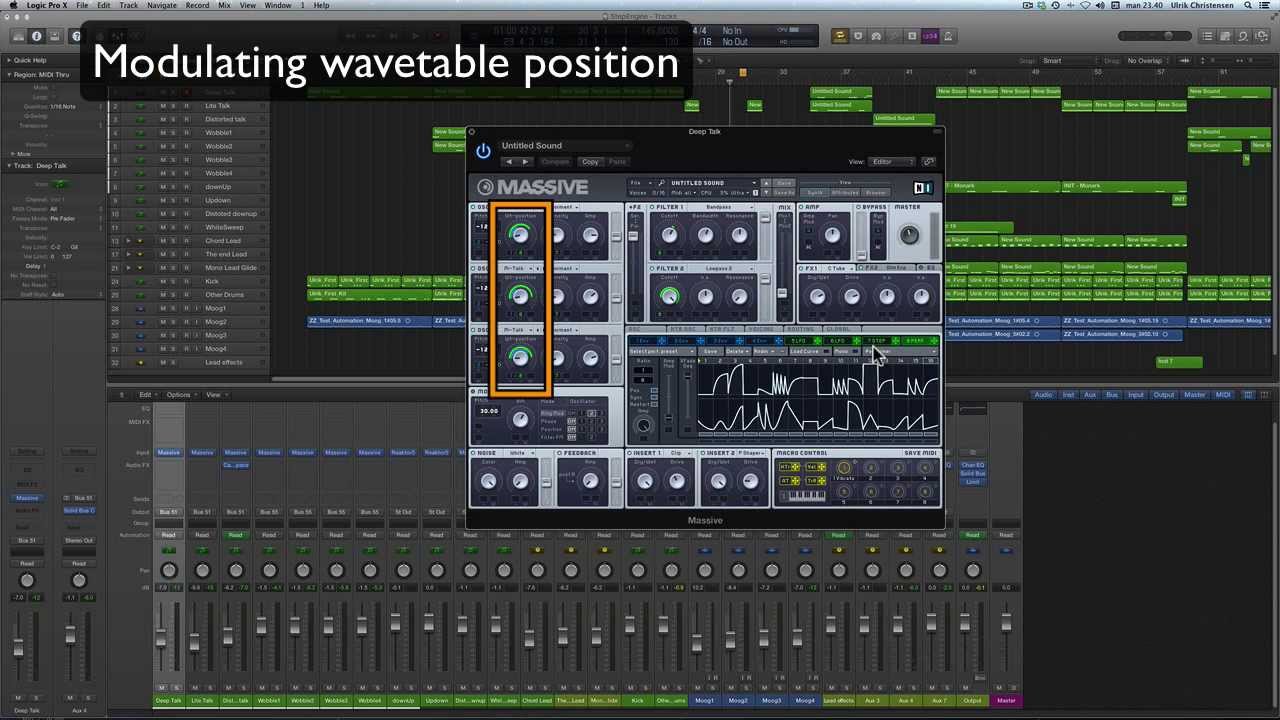Image resolution: width=1280 pixels, height=720 pixels.
Task: Open Filter 1 Bandpass type dropdown
Action: click(x=718, y=207)
